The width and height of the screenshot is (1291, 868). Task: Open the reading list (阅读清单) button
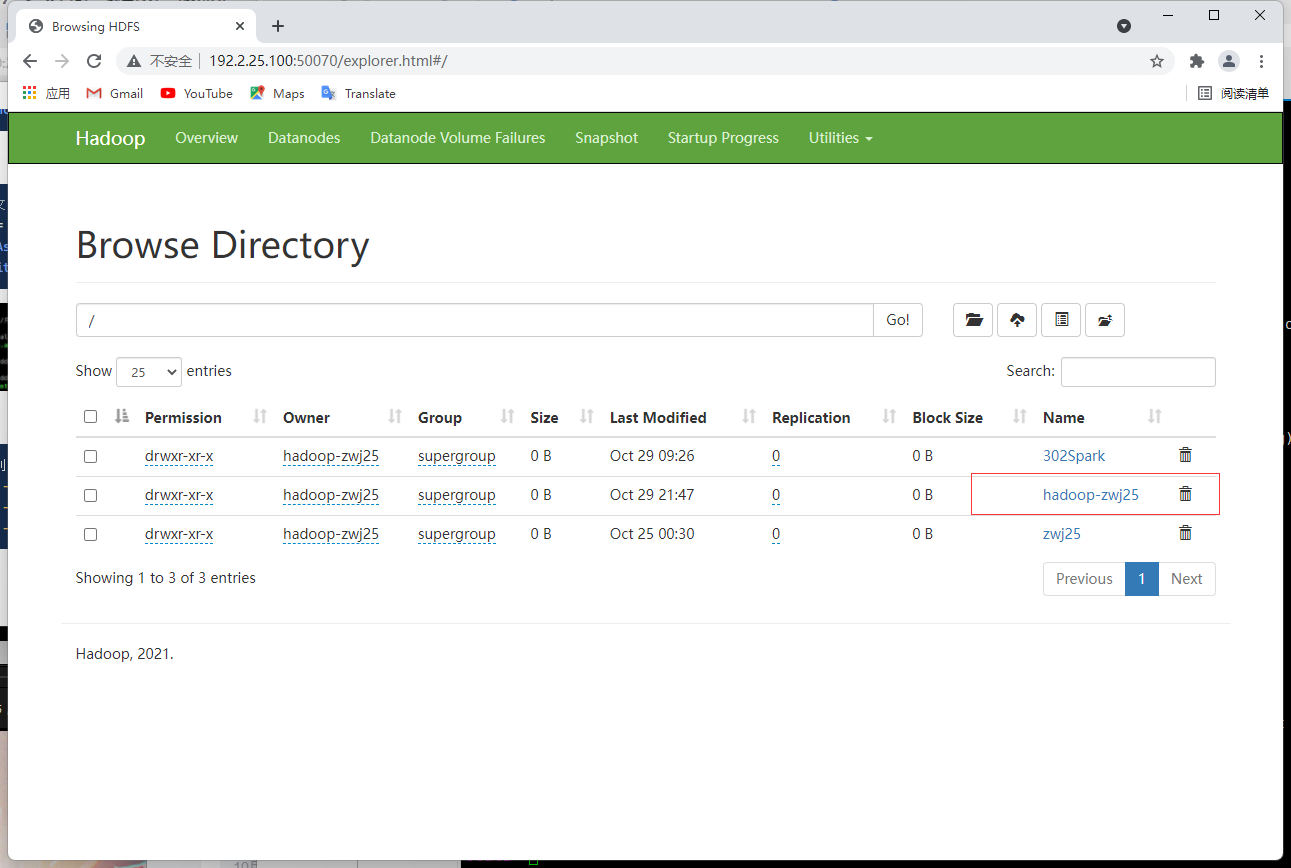click(1233, 93)
